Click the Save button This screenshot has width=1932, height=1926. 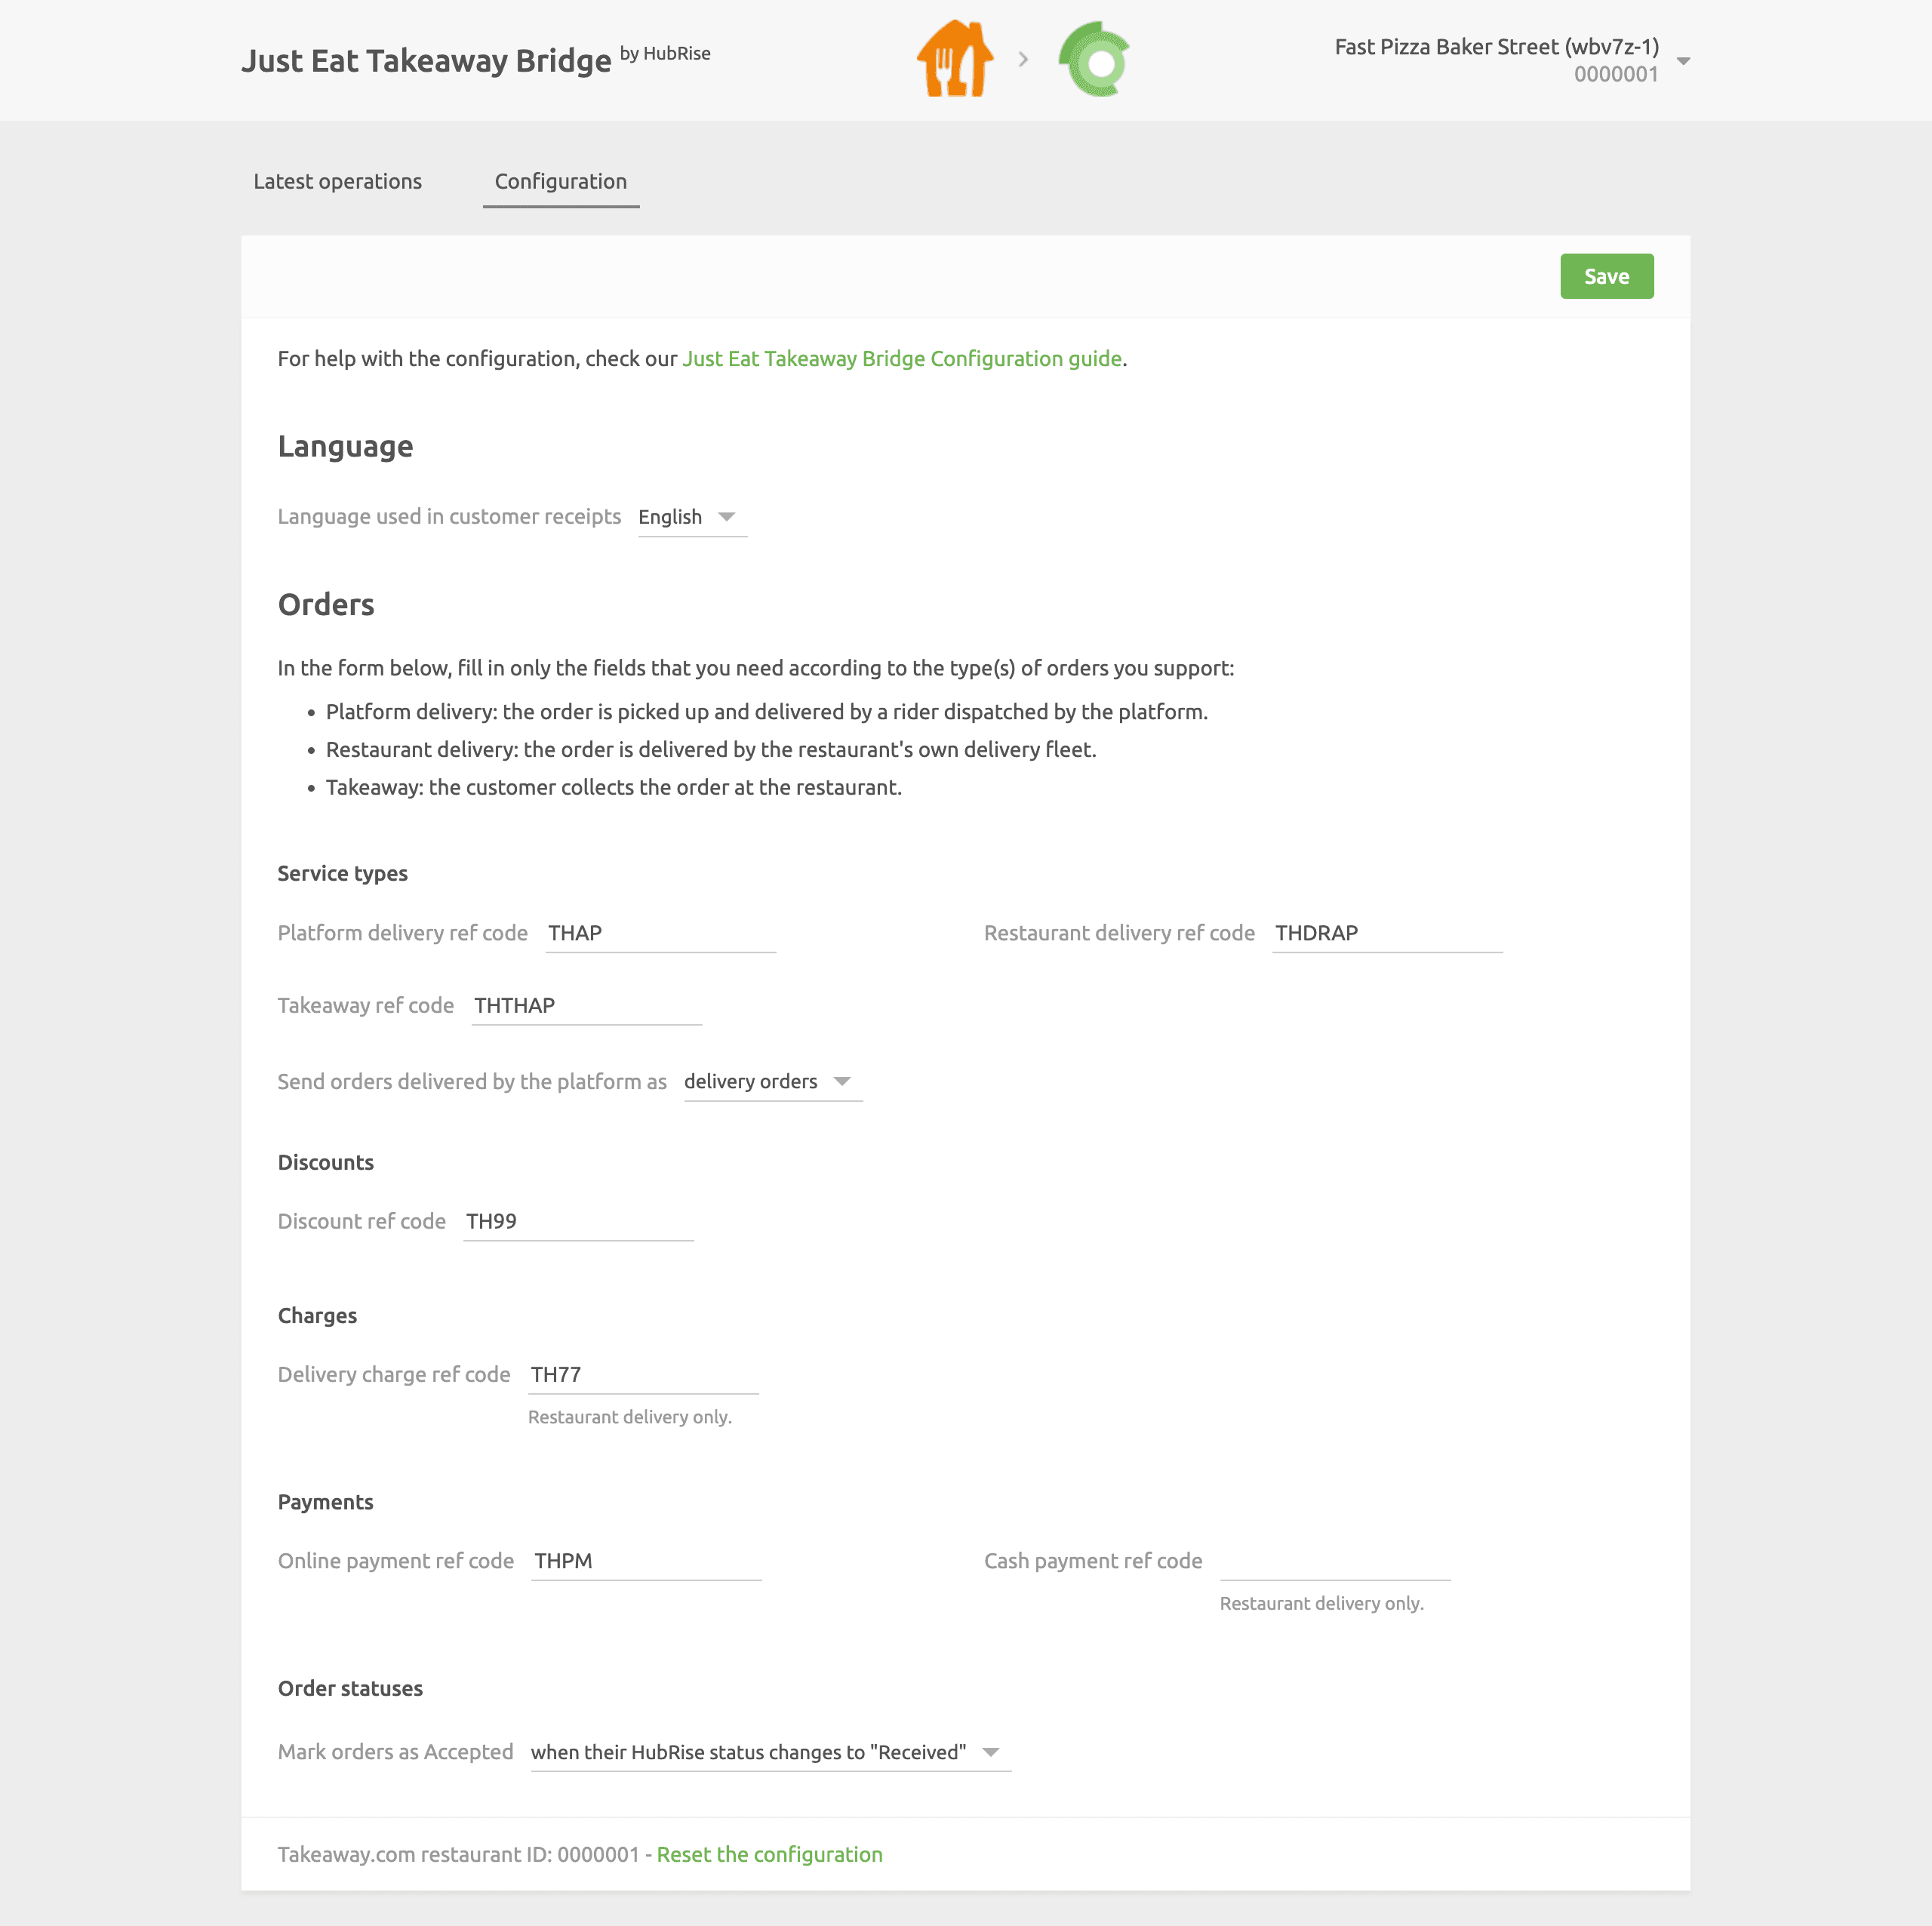pos(1606,276)
